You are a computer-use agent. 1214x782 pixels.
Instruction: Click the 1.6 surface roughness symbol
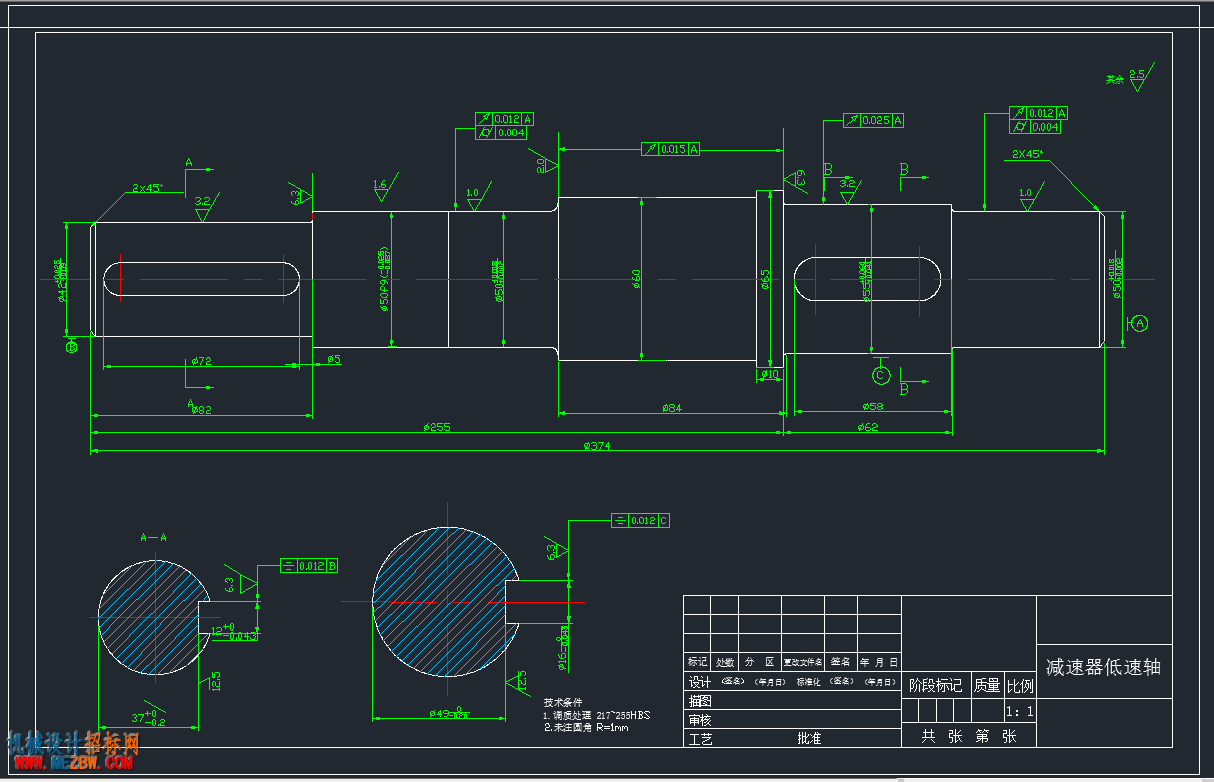[382, 187]
